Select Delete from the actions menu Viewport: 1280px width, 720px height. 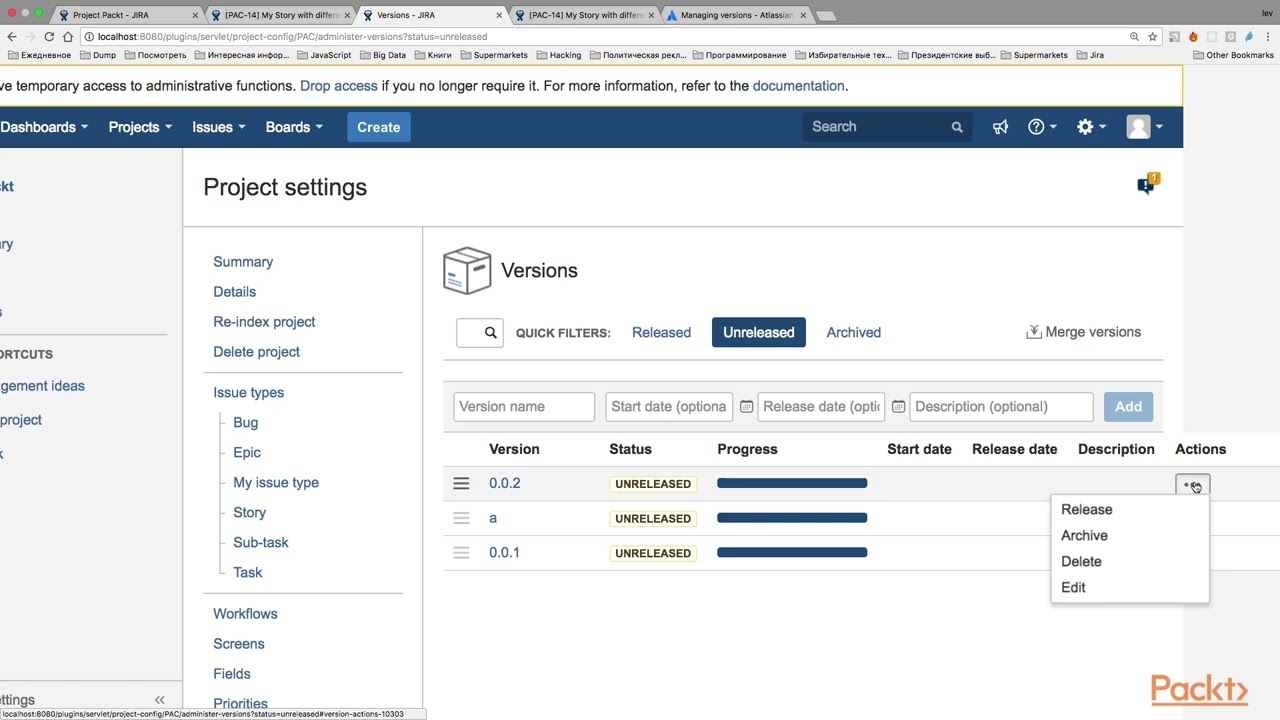coord(1081,561)
